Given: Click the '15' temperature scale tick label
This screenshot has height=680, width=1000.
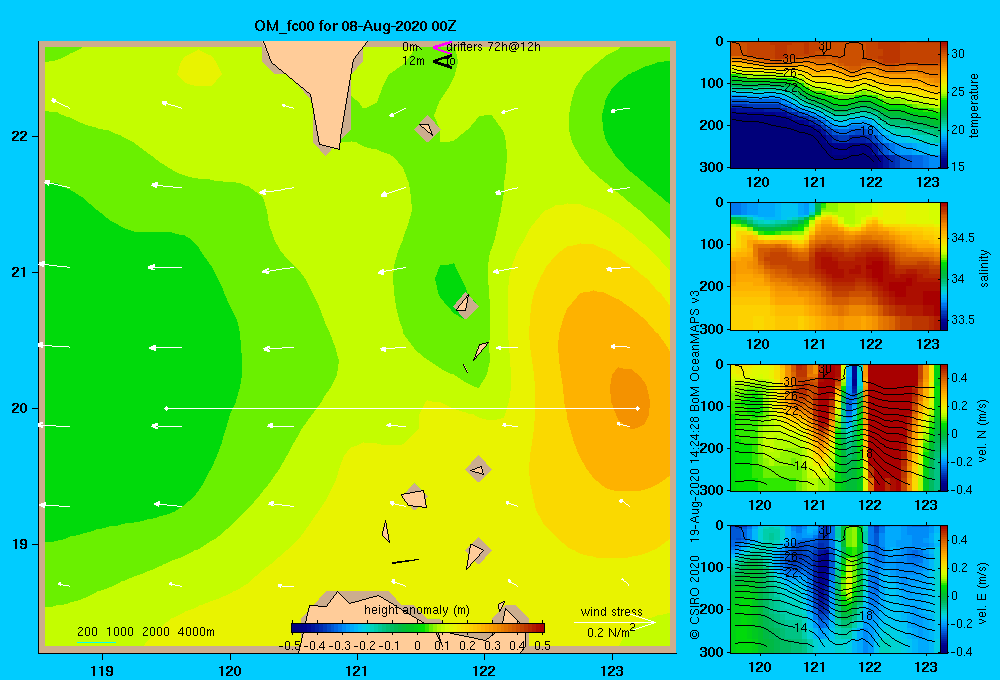Looking at the screenshot, I should (x=957, y=166).
